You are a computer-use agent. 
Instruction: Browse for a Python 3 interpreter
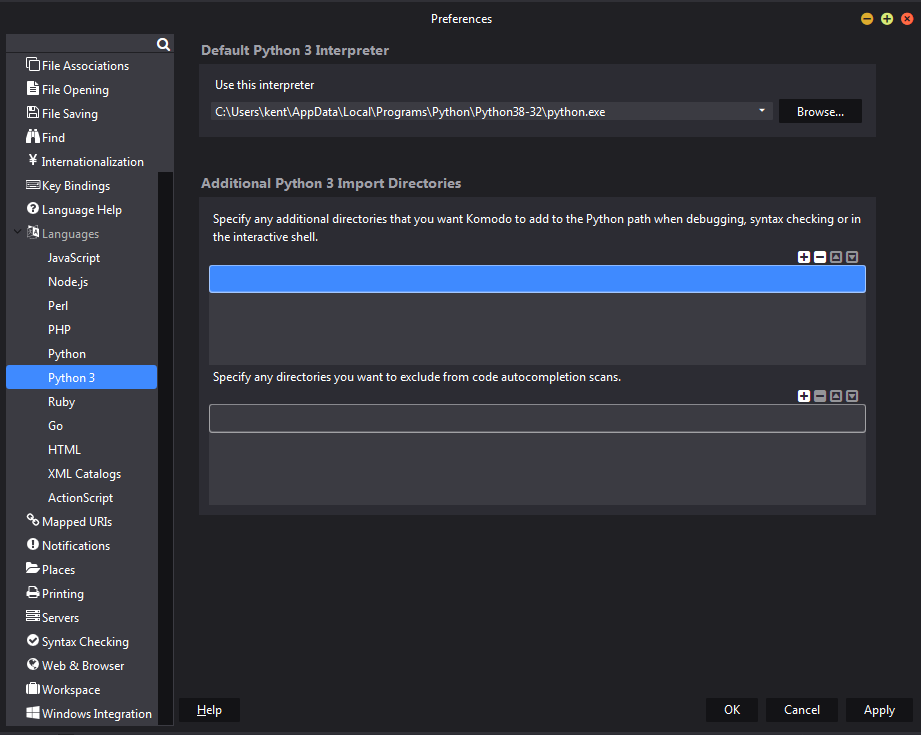(x=820, y=112)
